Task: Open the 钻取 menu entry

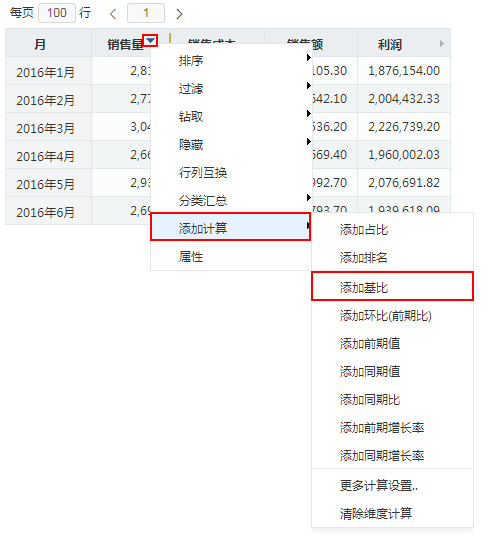Action: (231, 116)
